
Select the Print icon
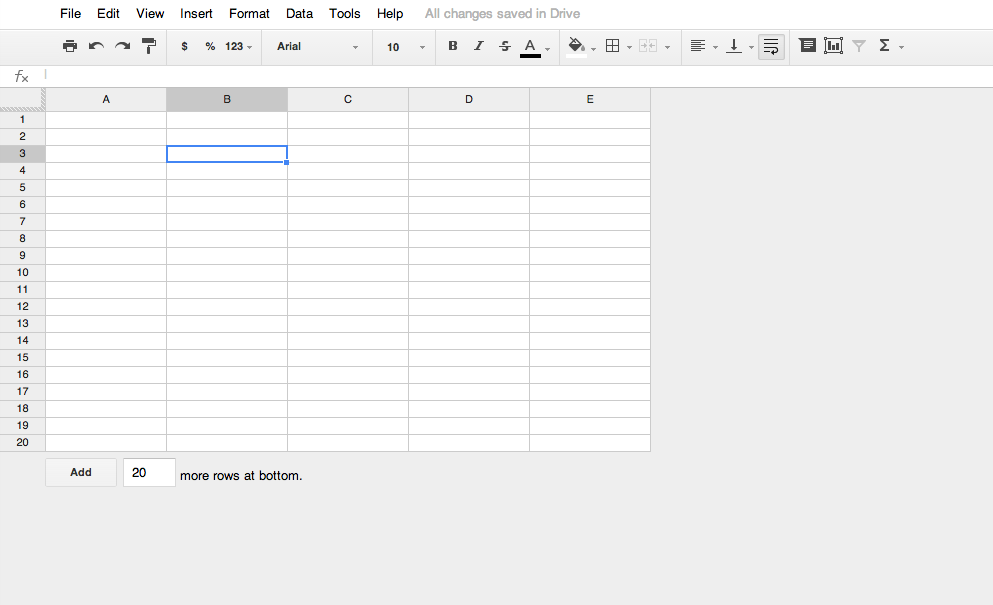tap(70, 46)
